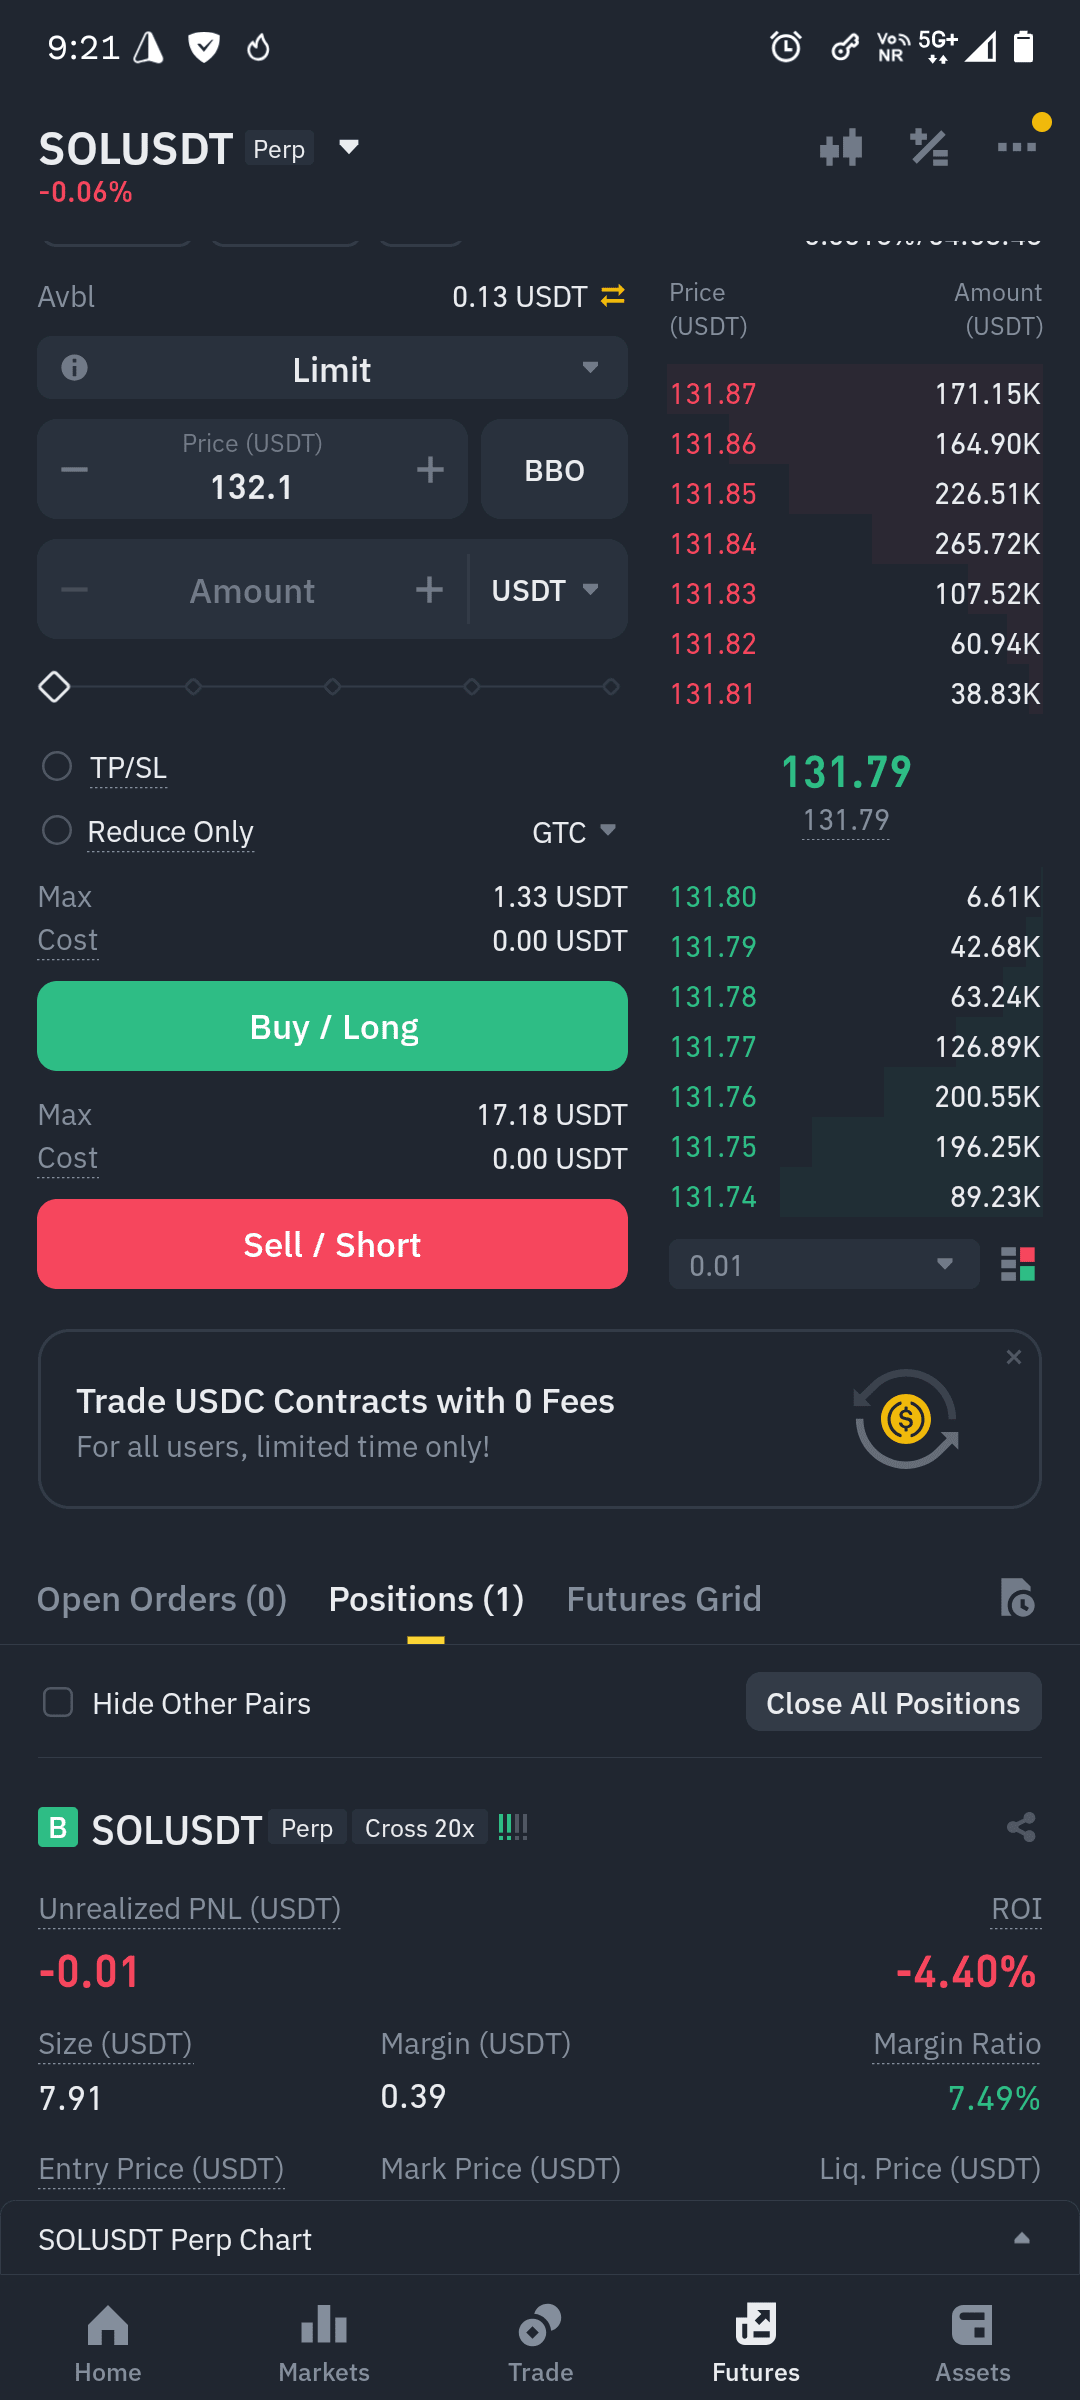Tap the USDT transfer arrows icon
1080x2400 pixels.
[x=613, y=296]
